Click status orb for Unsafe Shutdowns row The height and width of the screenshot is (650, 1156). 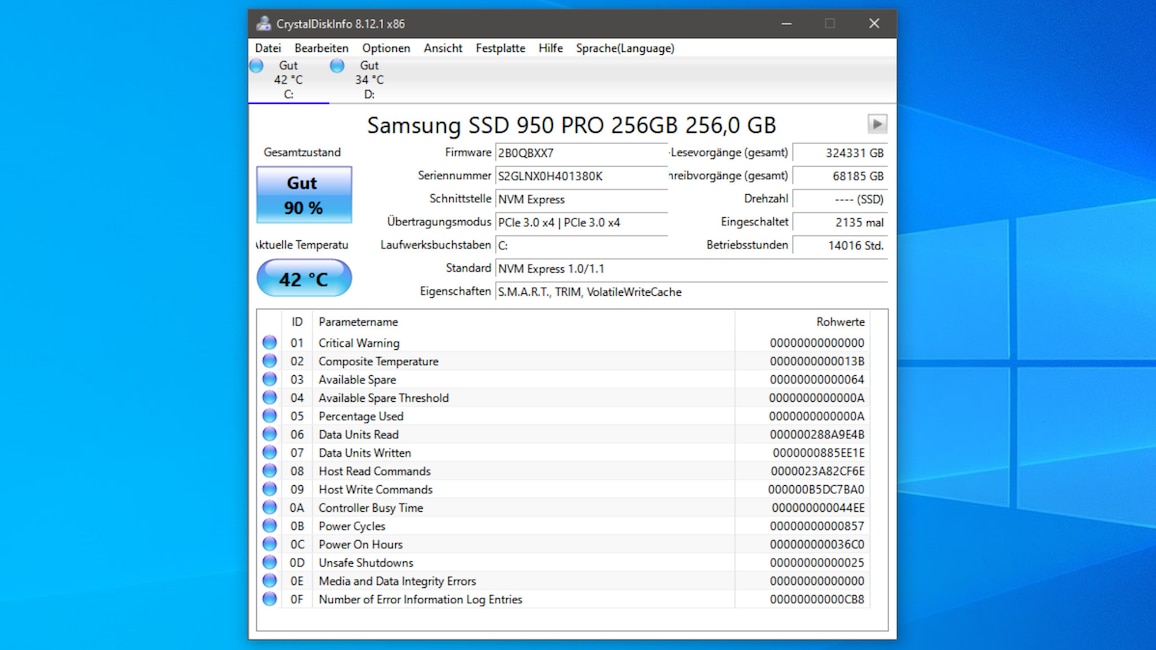pos(270,562)
